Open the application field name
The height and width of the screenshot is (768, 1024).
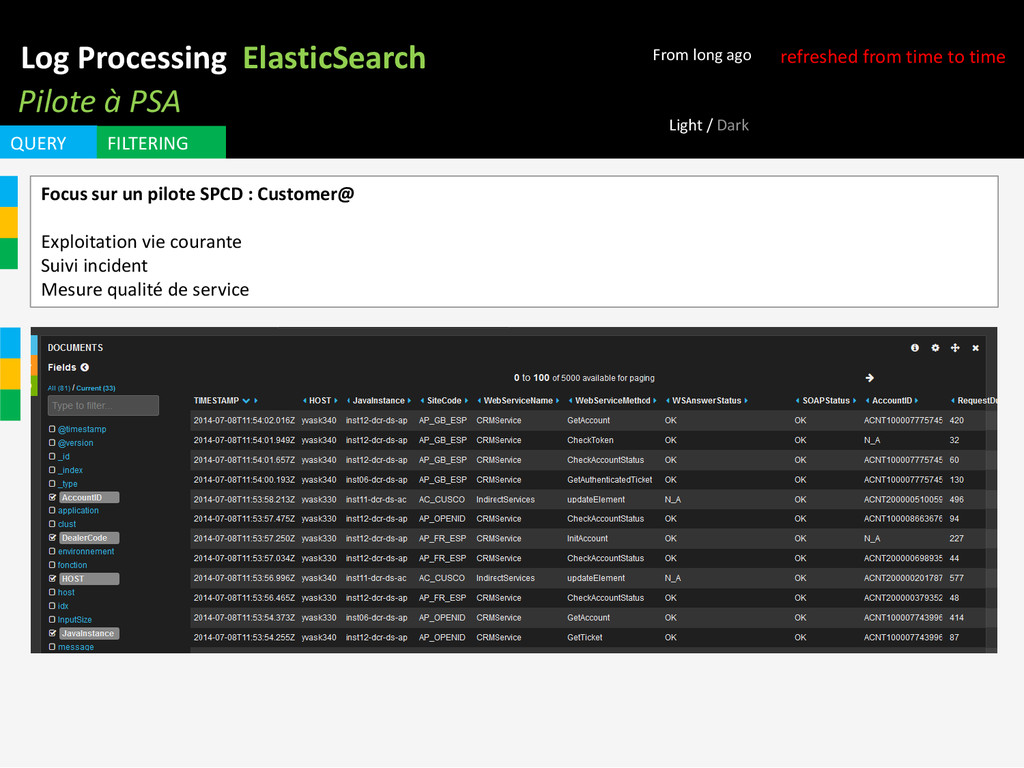click(78, 511)
